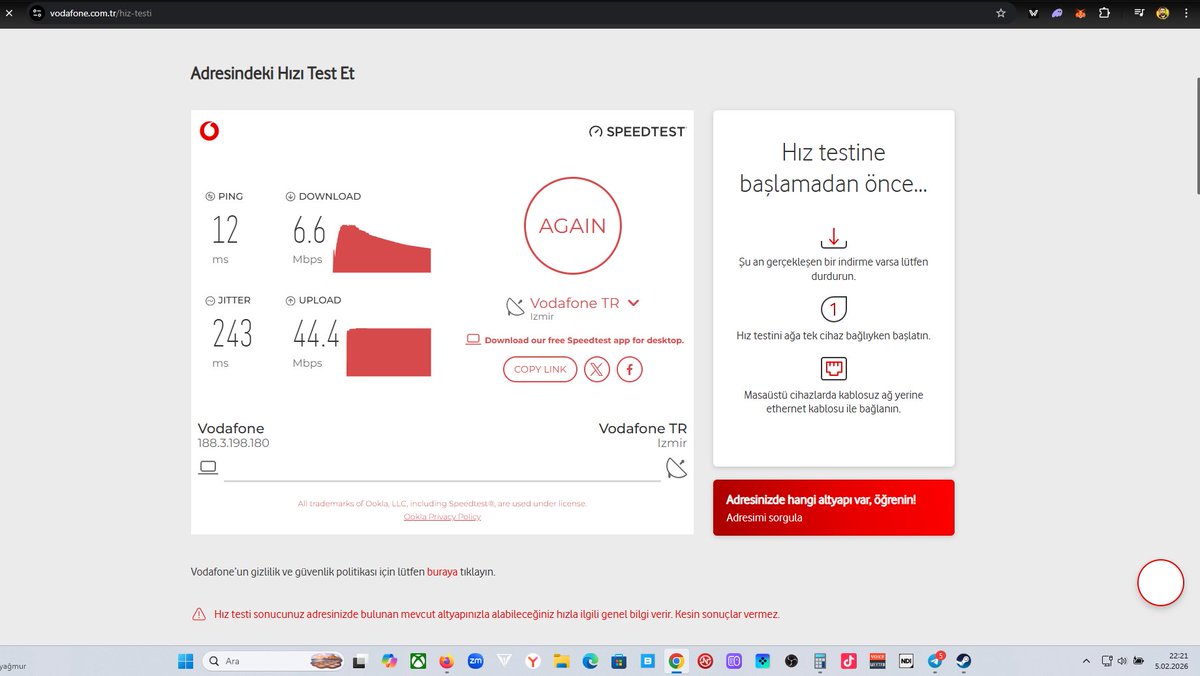
Task: Close the current browser tab X
Action: pos(9,14)
